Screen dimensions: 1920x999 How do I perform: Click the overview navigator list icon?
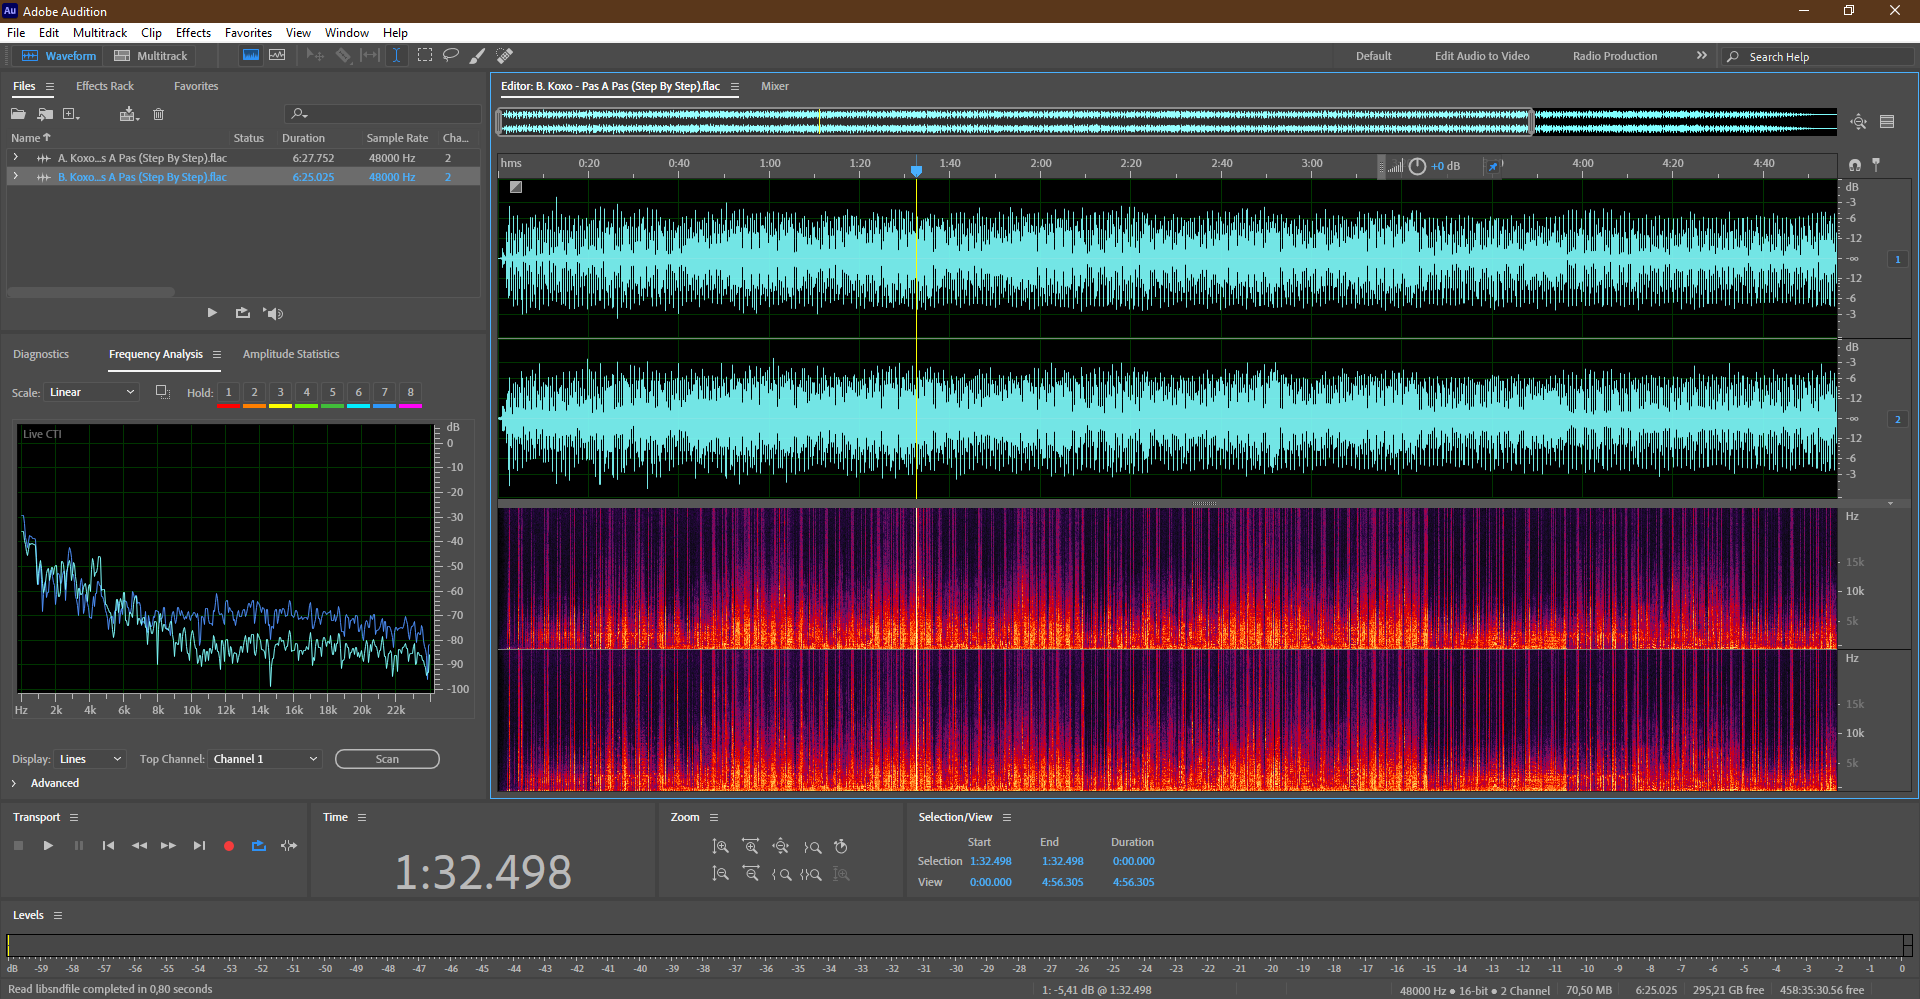point(1887,122)
